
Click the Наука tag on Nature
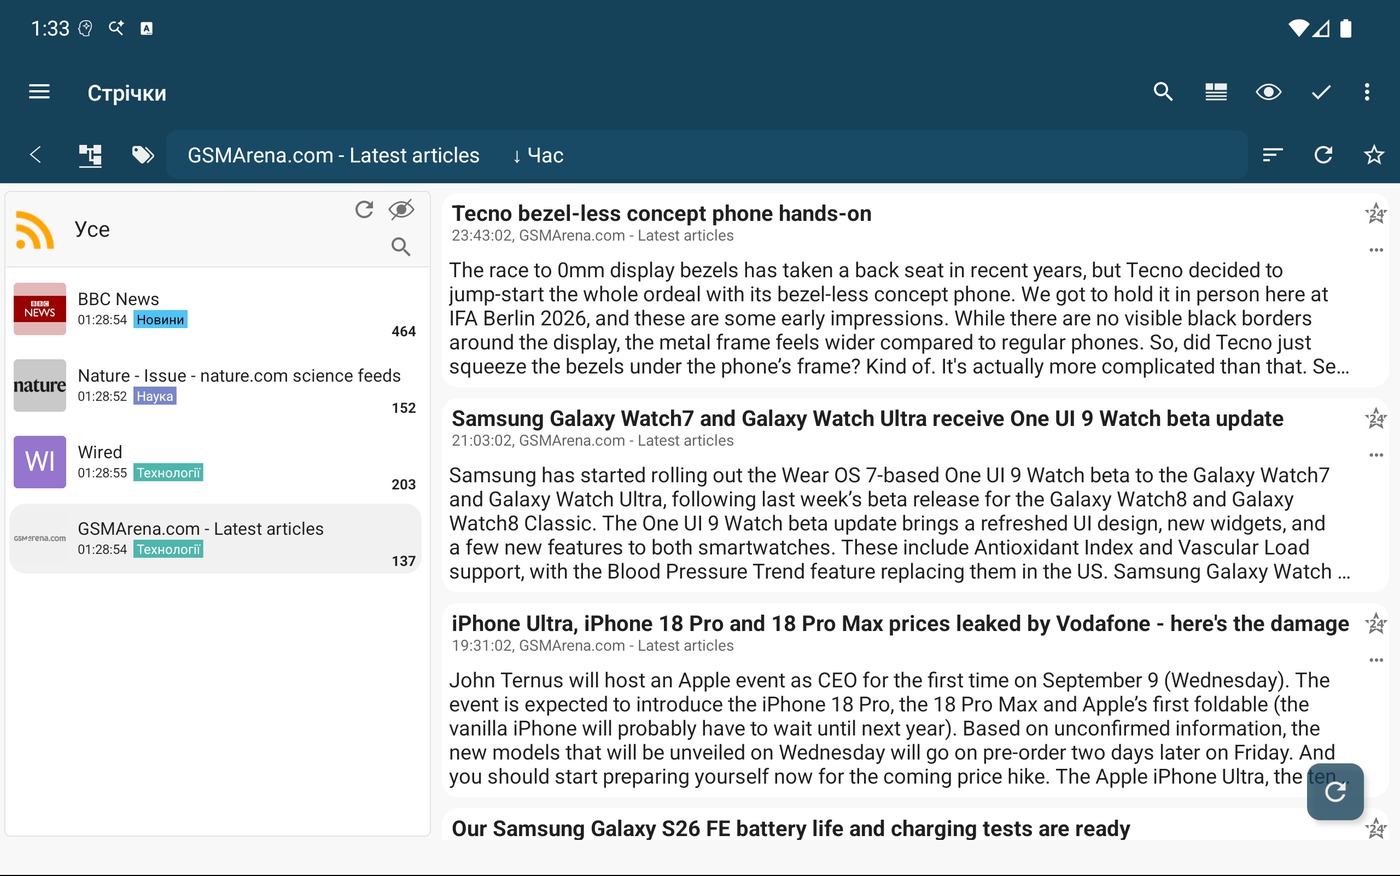[155, 396]
